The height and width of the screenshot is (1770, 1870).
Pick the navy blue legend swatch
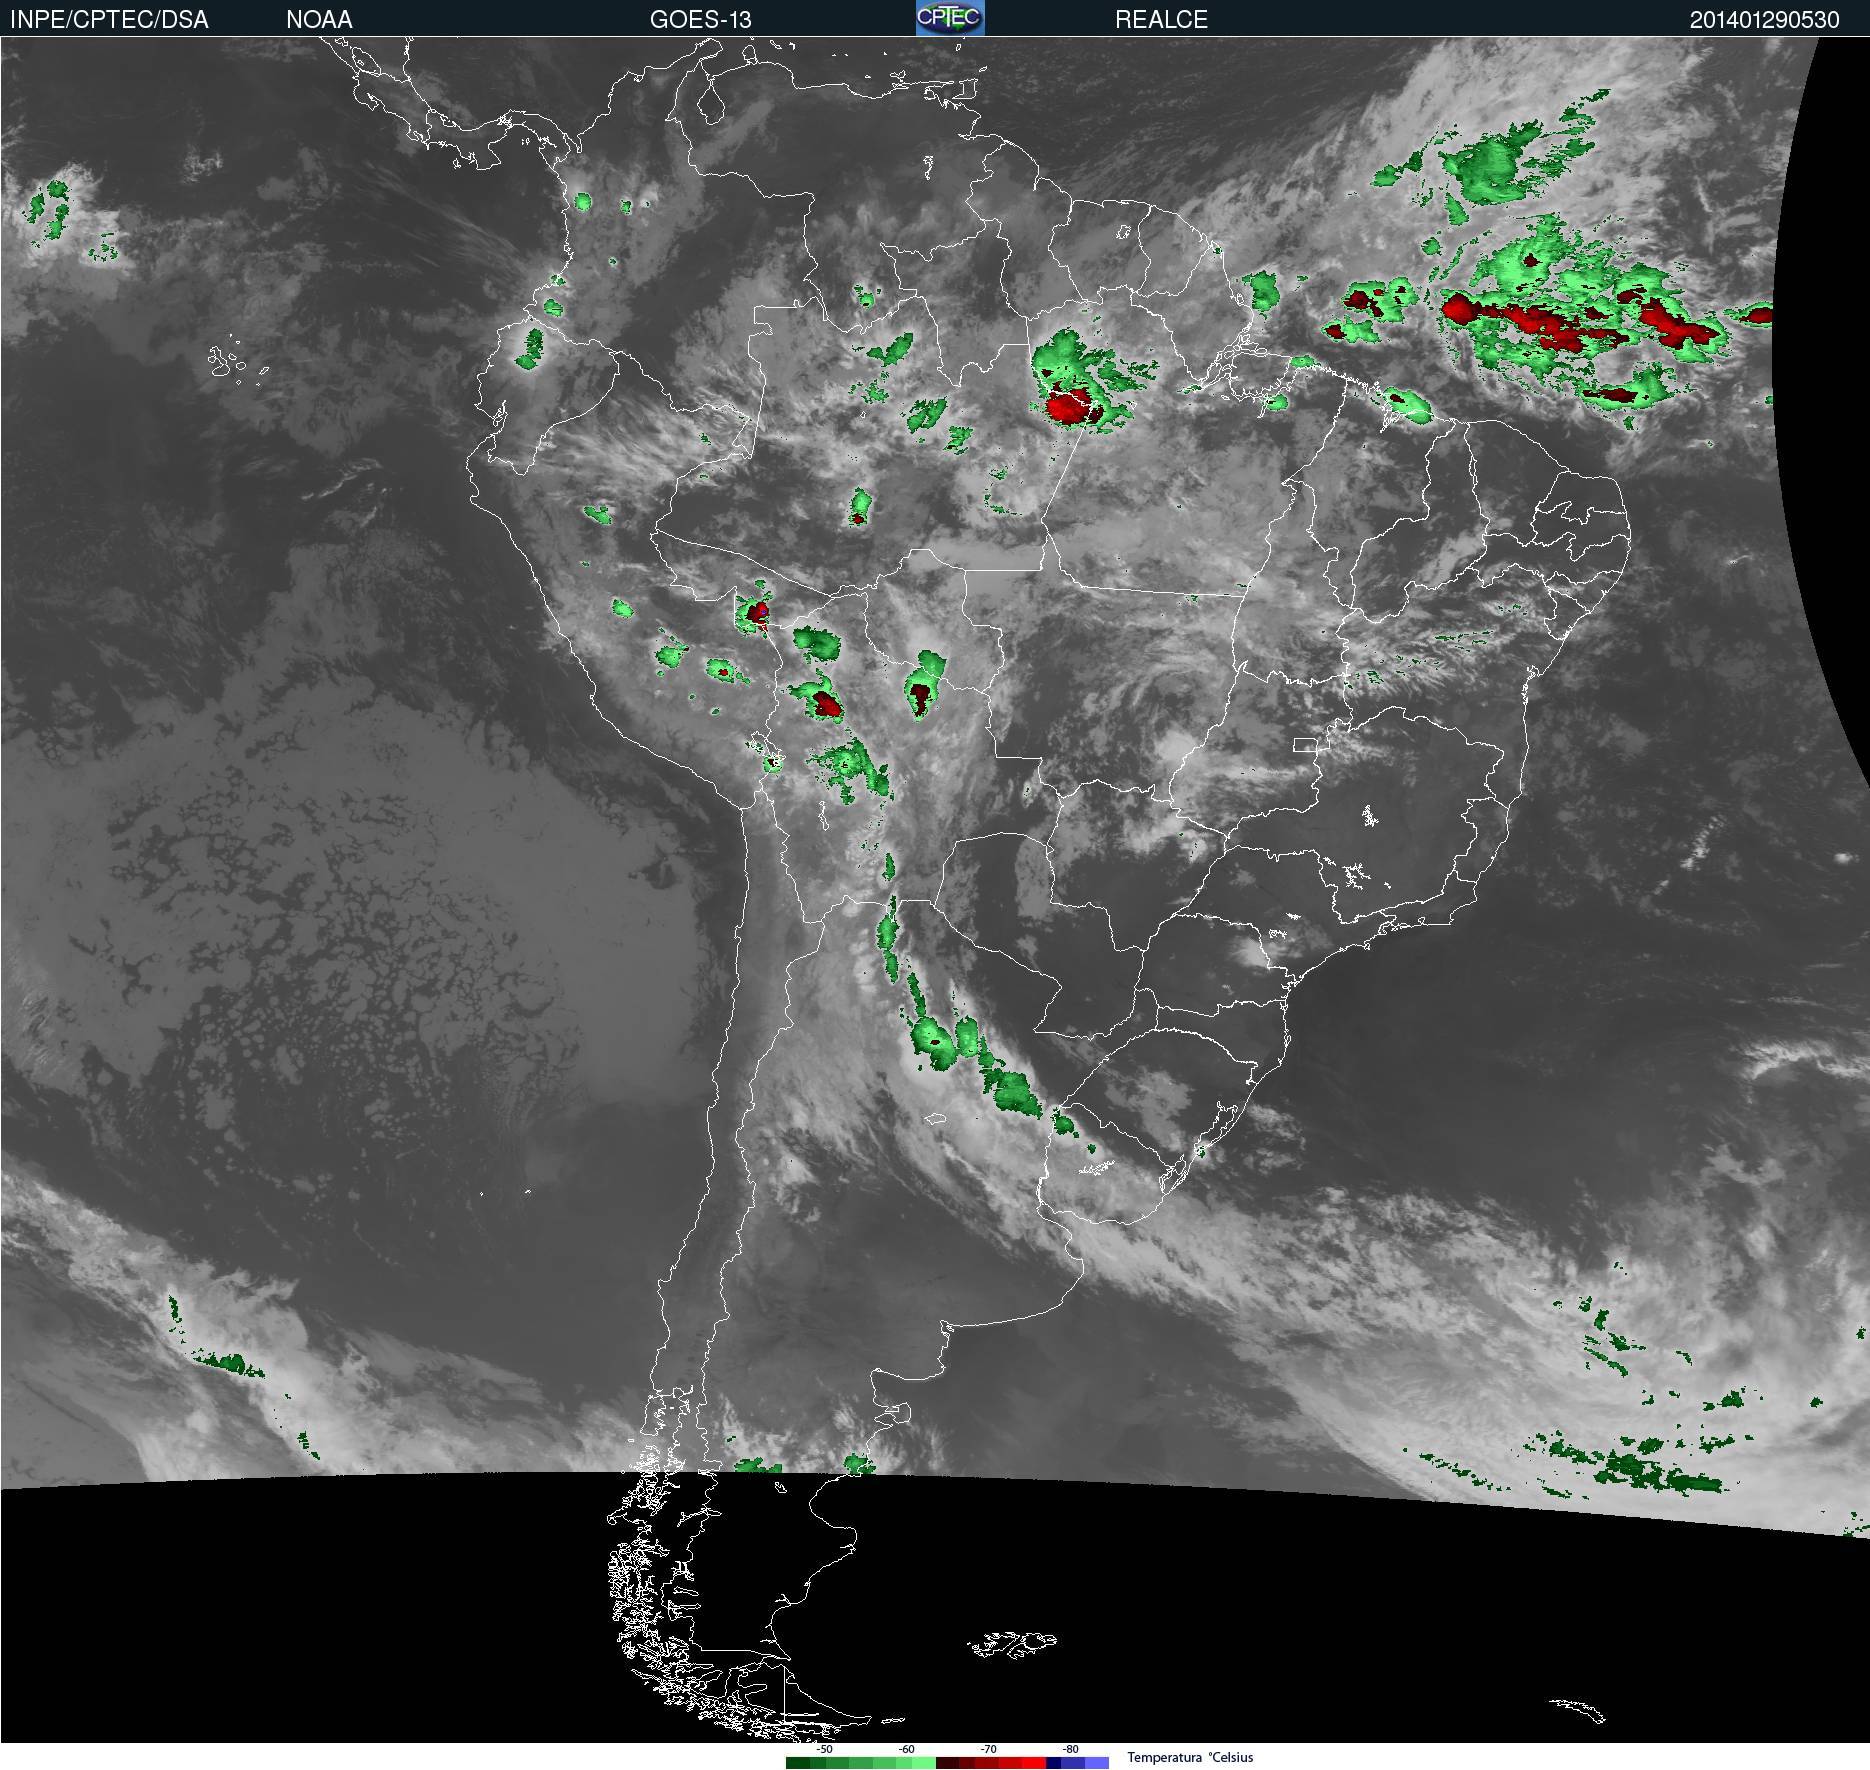[x=1053, y=1763]
